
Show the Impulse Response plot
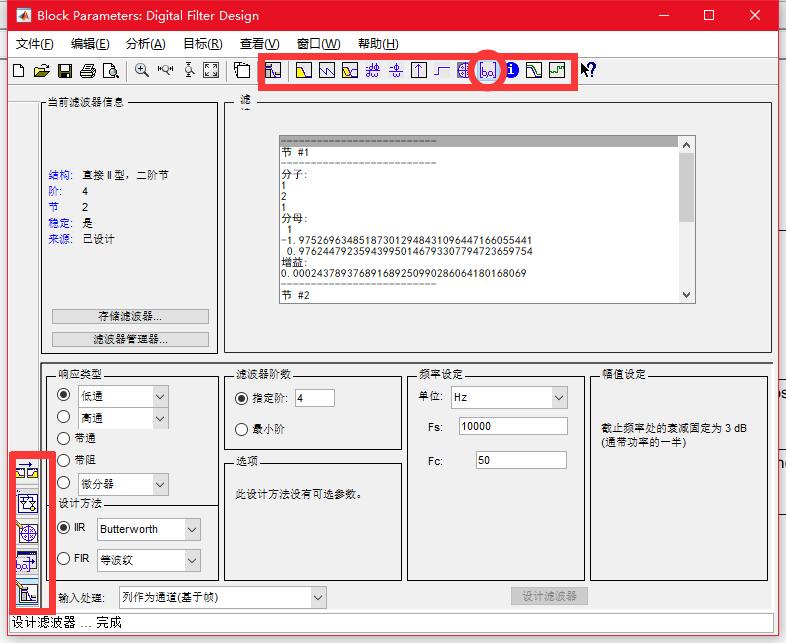[419, 70]
